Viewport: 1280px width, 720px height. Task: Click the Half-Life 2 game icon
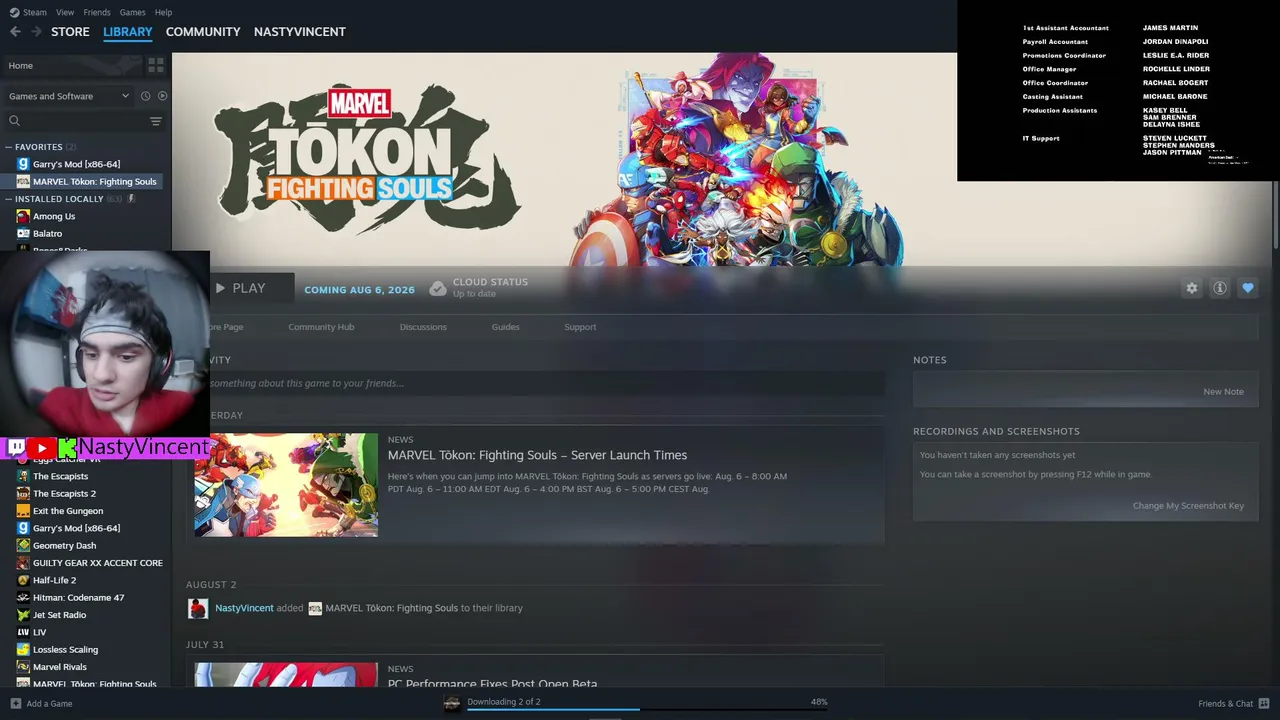click(x=23, y=580)
